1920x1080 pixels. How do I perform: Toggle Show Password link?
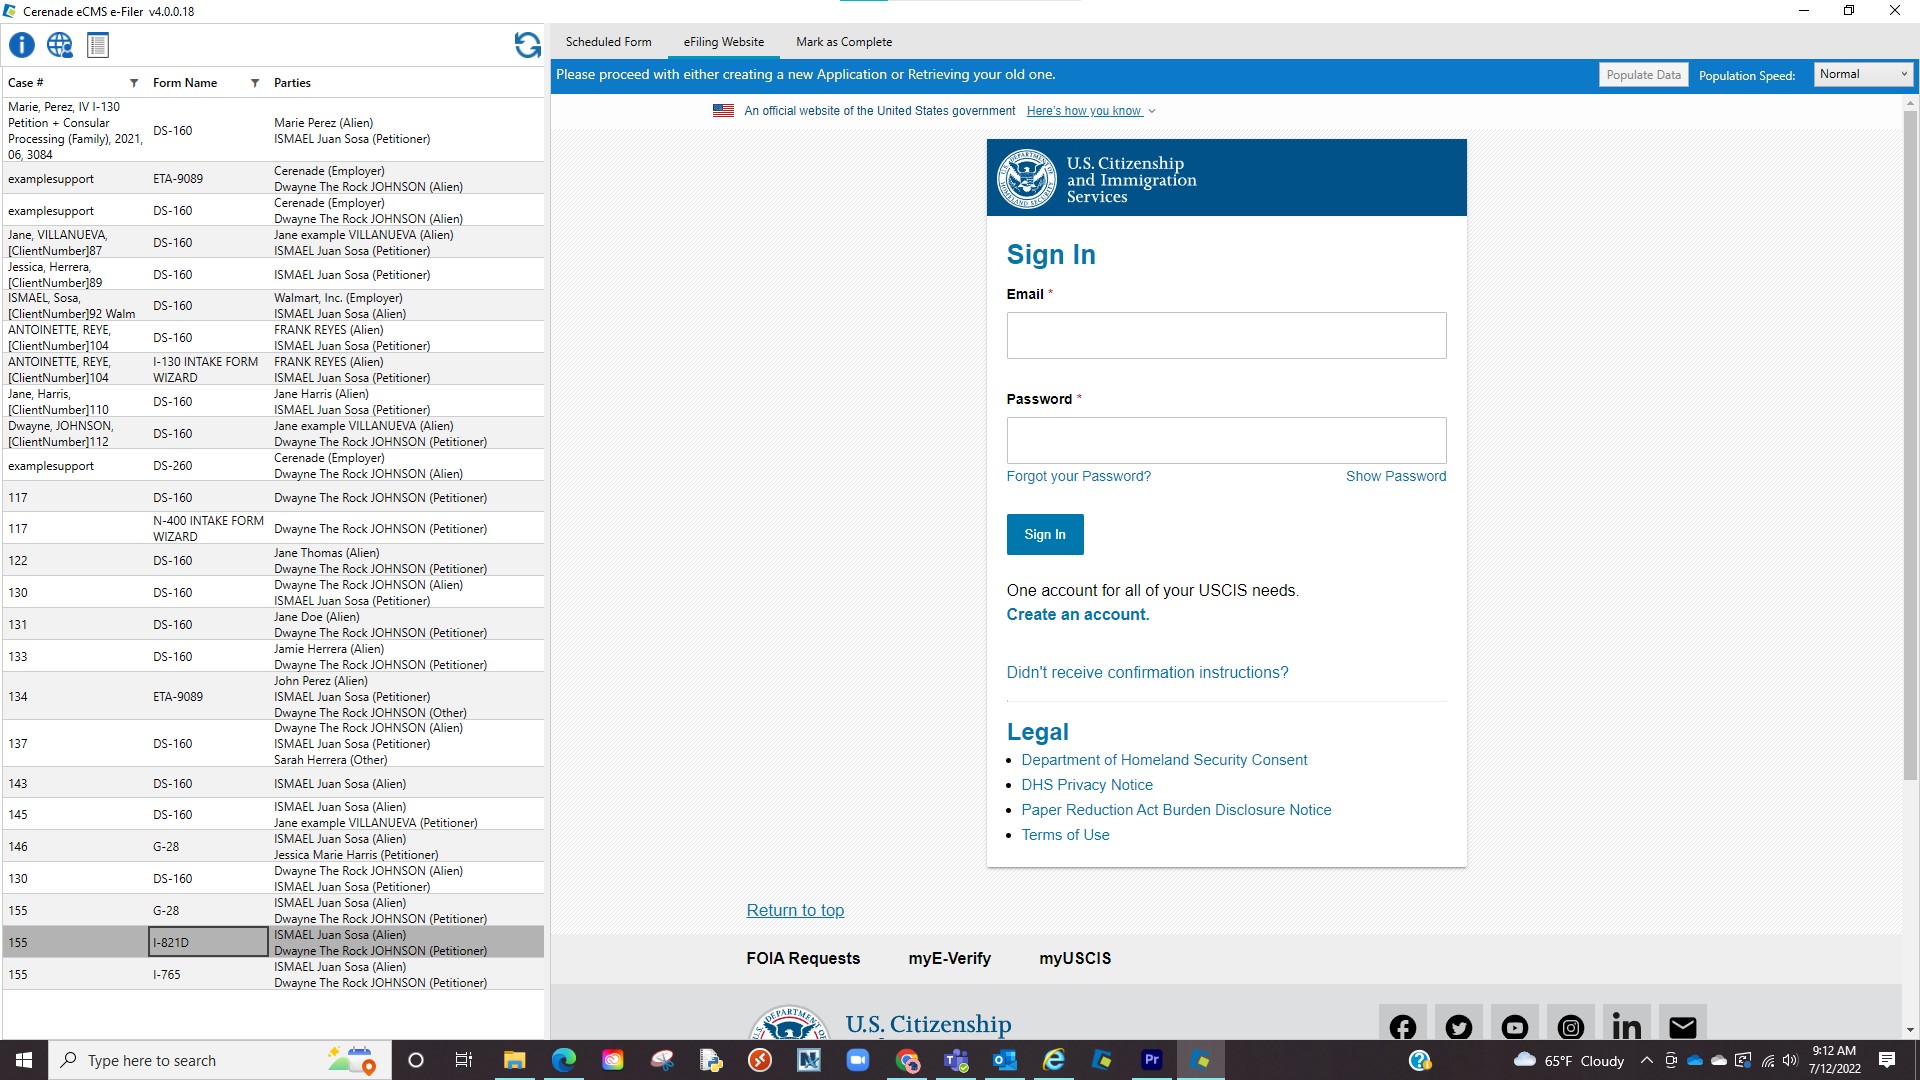pyautogui.click(x=1395, y=476)
